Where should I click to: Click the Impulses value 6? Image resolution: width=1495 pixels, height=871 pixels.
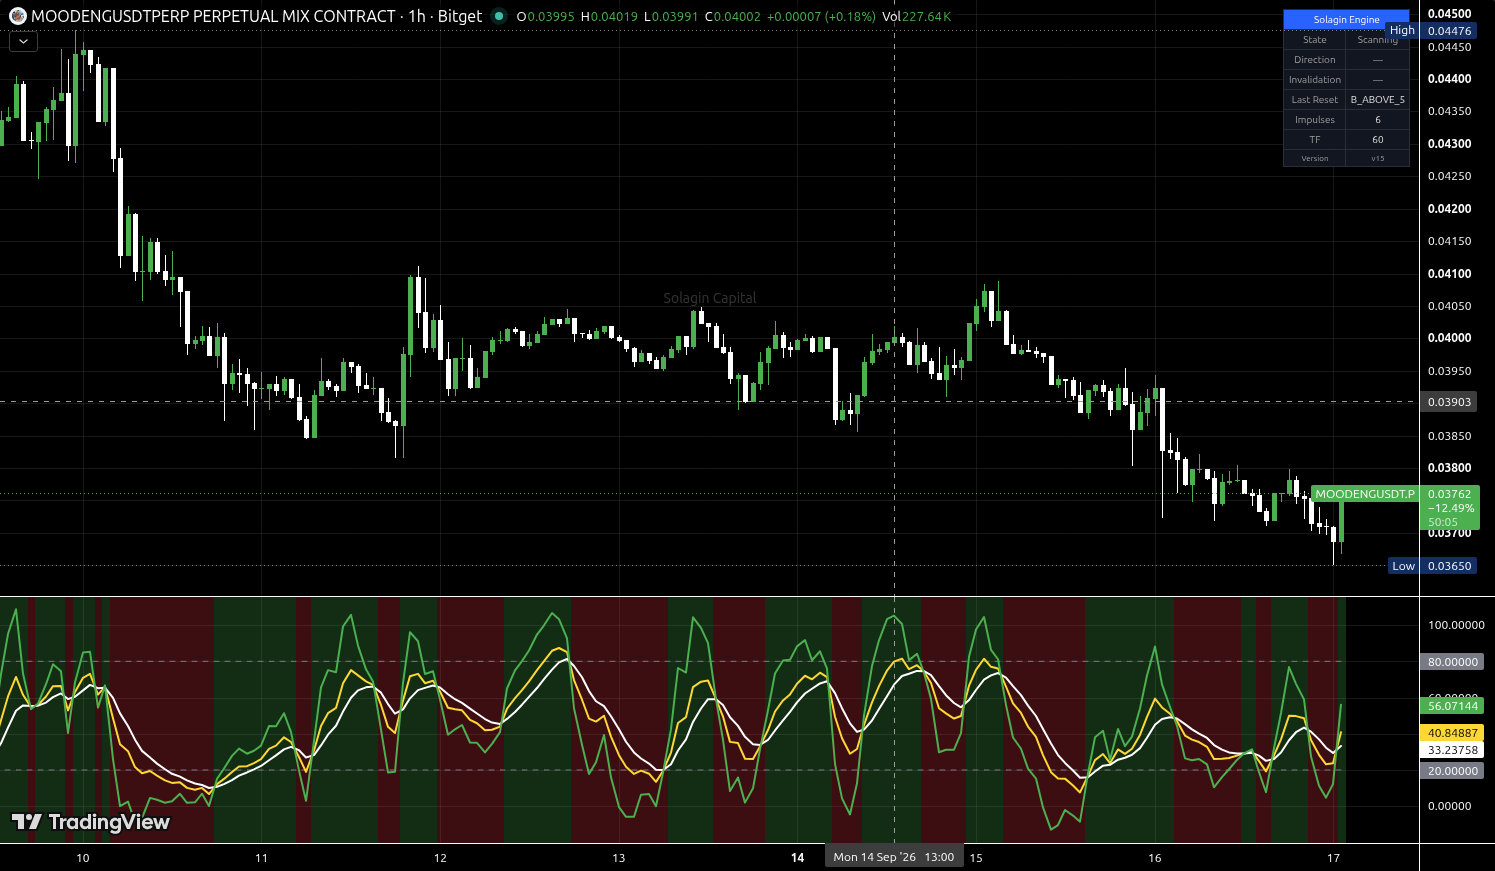click(x=1377, y=120)
